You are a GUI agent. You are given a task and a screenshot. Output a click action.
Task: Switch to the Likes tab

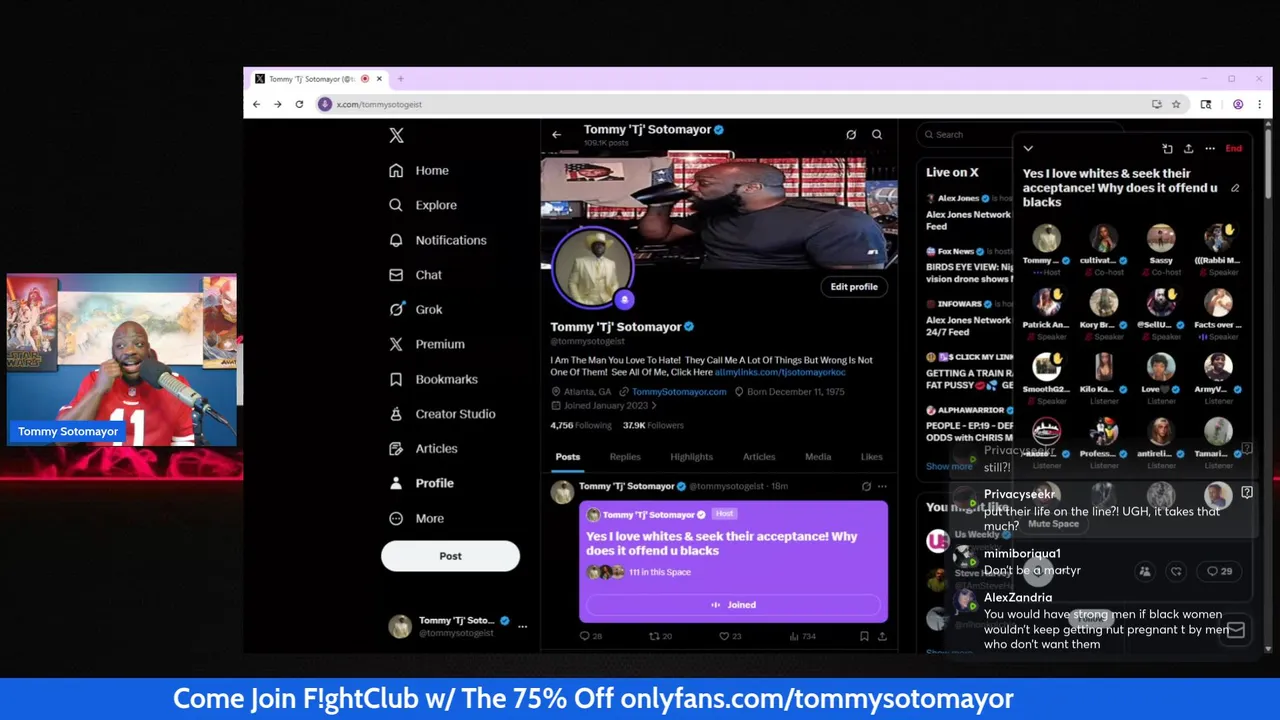pyautogui.click(x=872, y=457)
